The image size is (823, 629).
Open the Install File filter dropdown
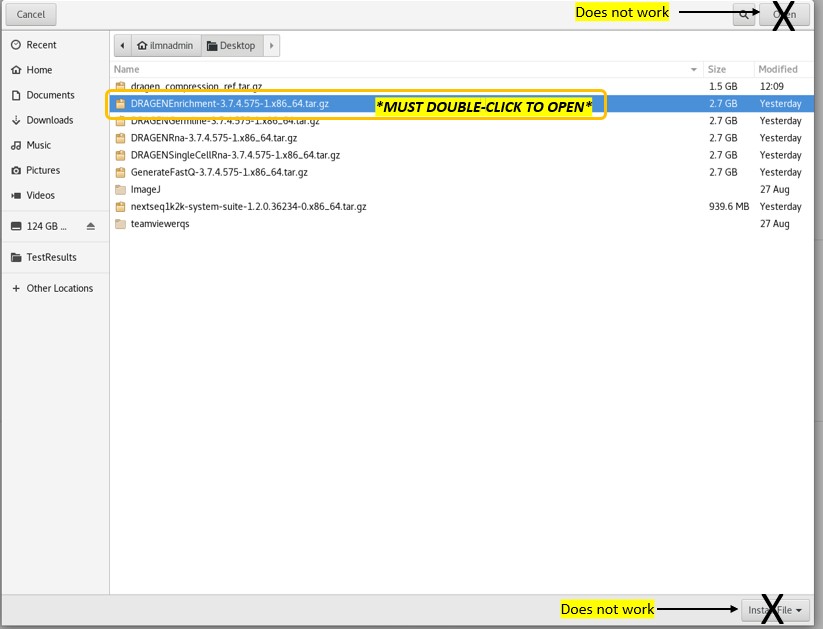pos(776,609)
